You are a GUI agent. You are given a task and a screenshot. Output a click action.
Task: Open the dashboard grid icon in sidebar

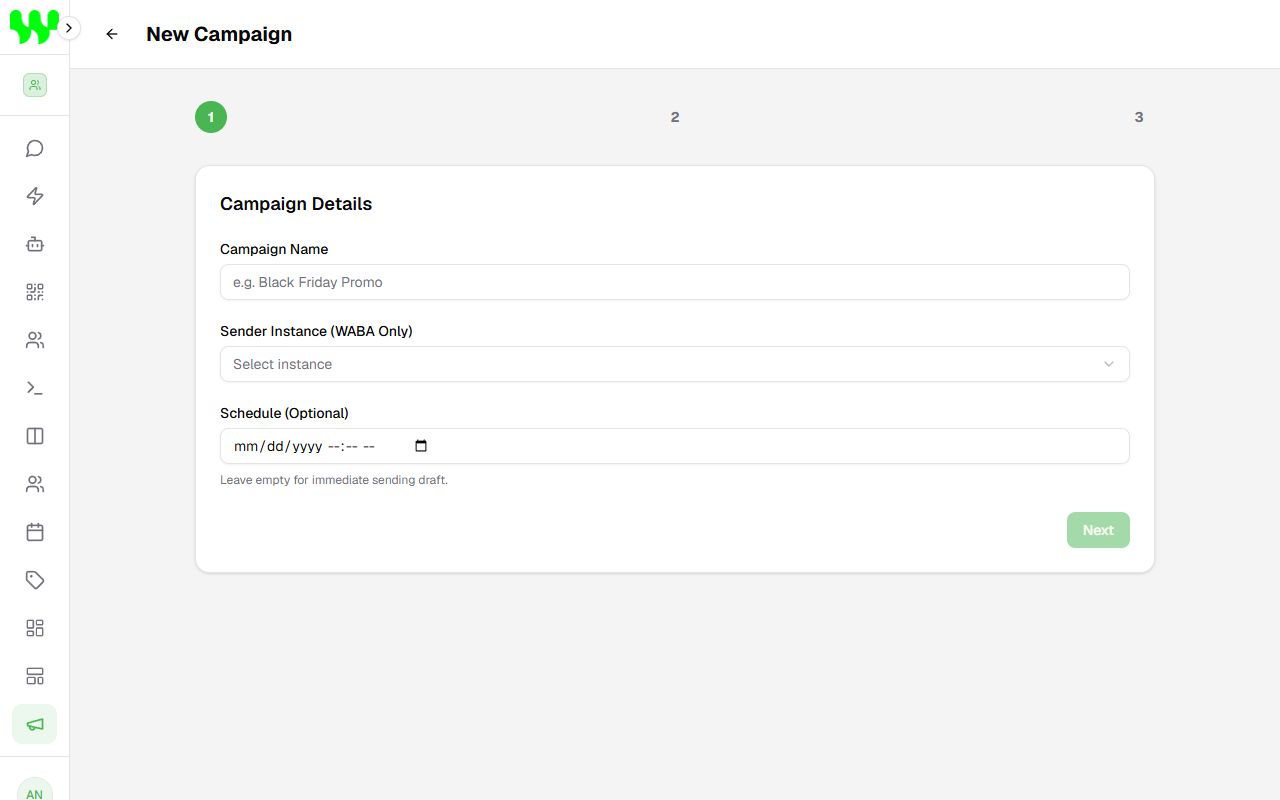click(x=35, y=628)
